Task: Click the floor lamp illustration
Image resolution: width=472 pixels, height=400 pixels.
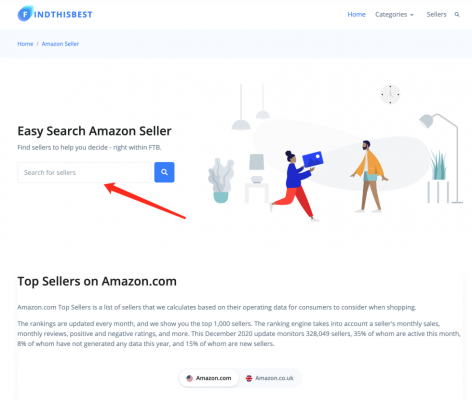Action: [442, 158]
